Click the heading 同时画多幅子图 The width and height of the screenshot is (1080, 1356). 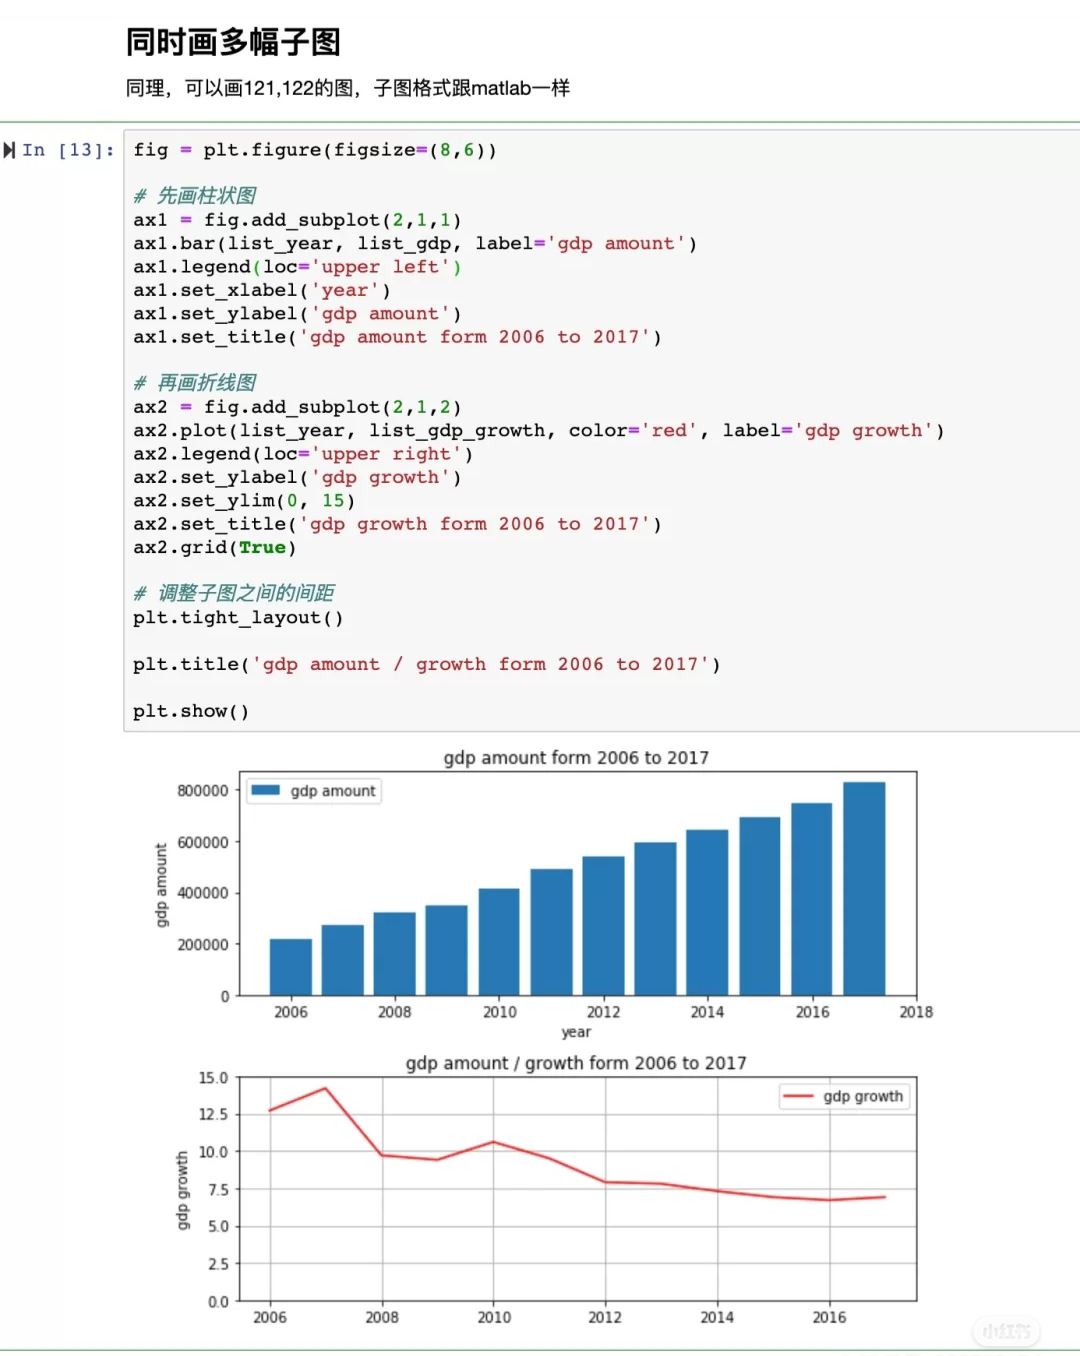point(233,42)
